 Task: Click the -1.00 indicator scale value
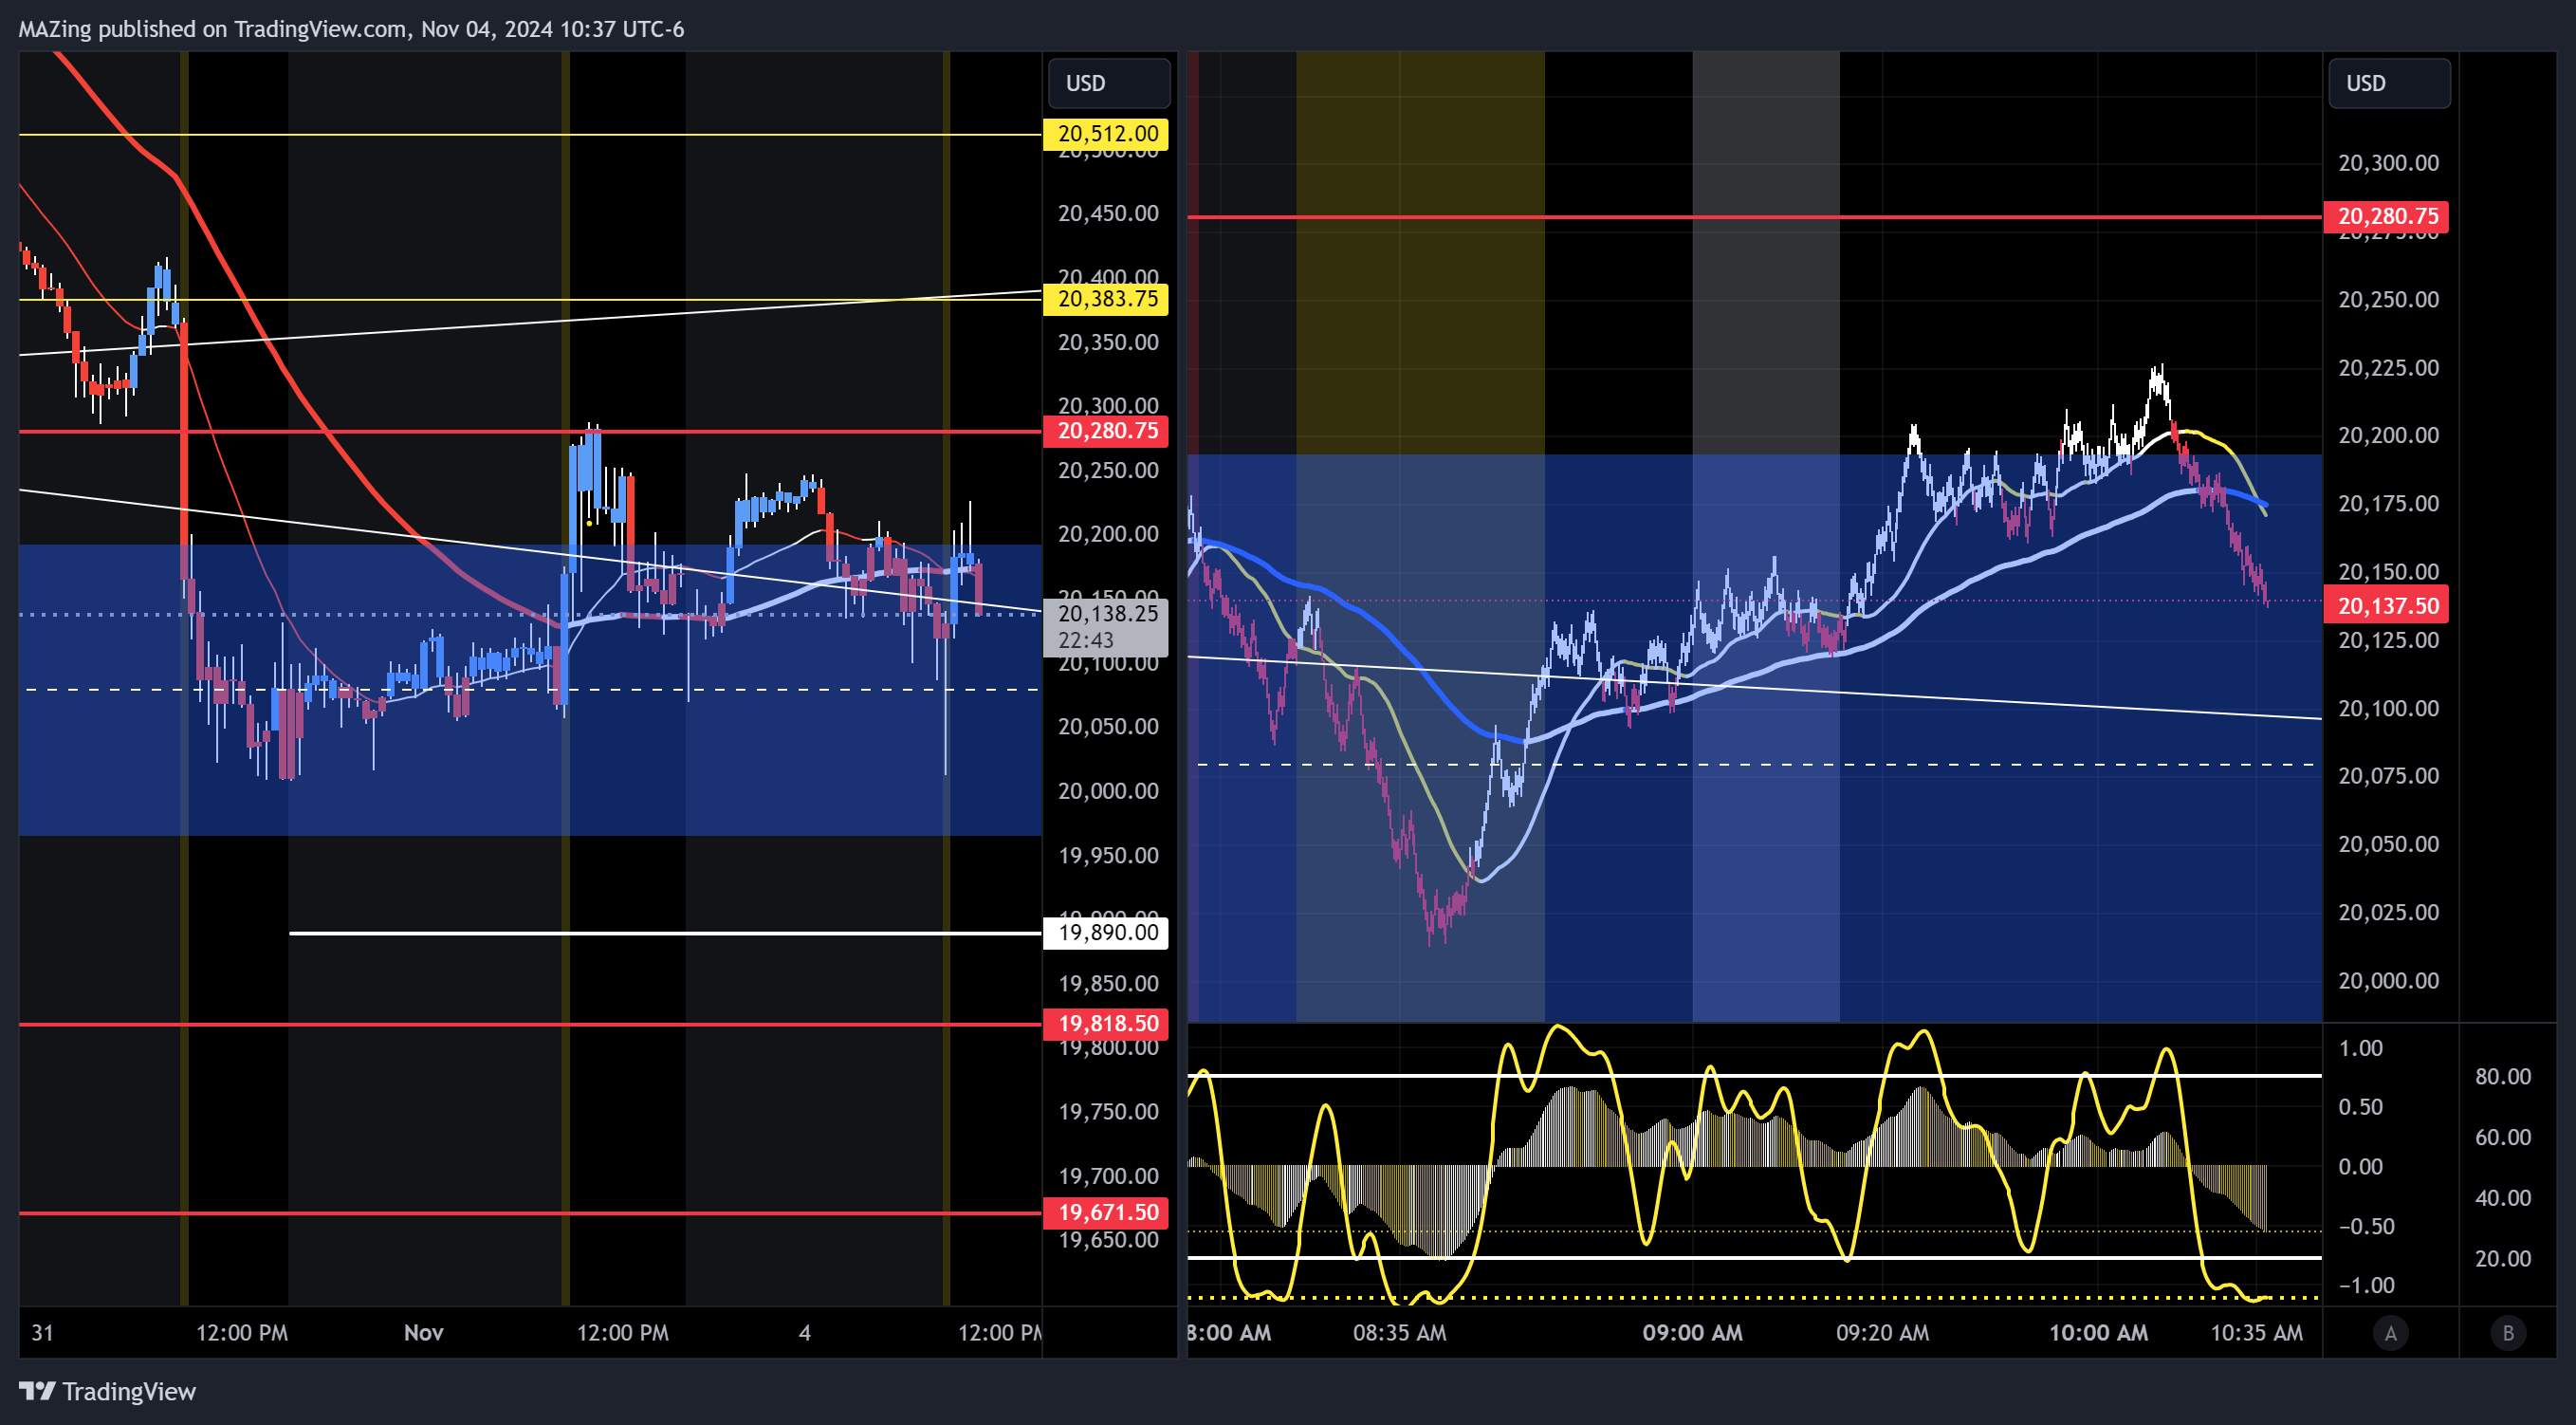point(2366,1286)
